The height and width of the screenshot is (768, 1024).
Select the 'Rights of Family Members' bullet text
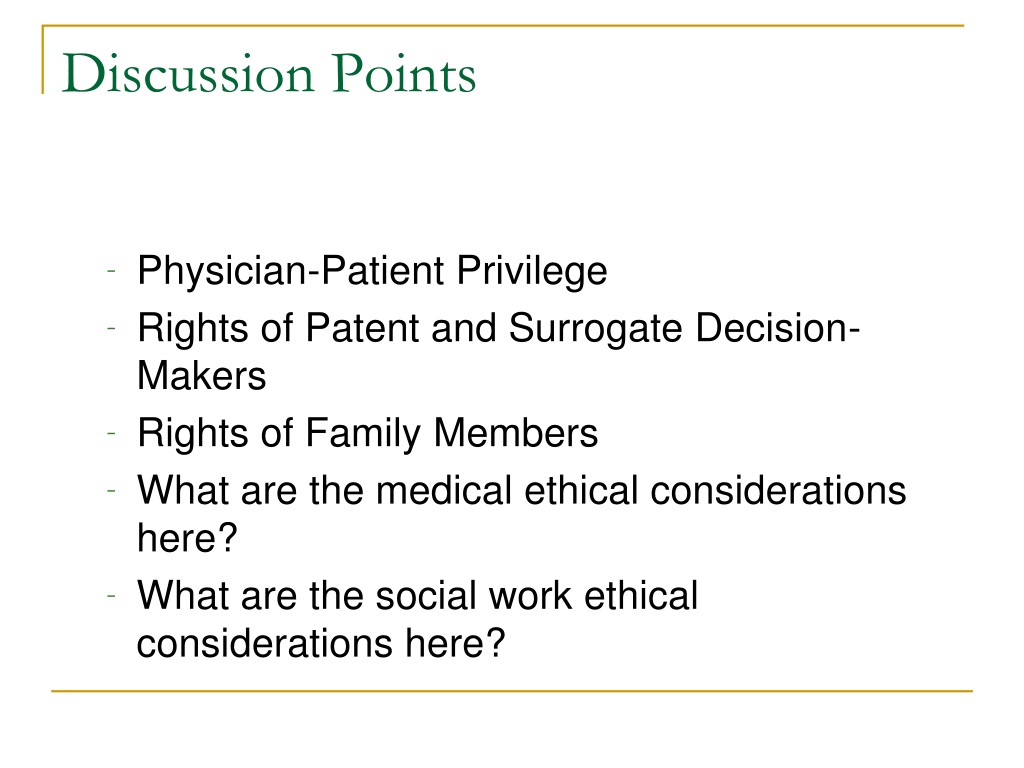(368, 434)
